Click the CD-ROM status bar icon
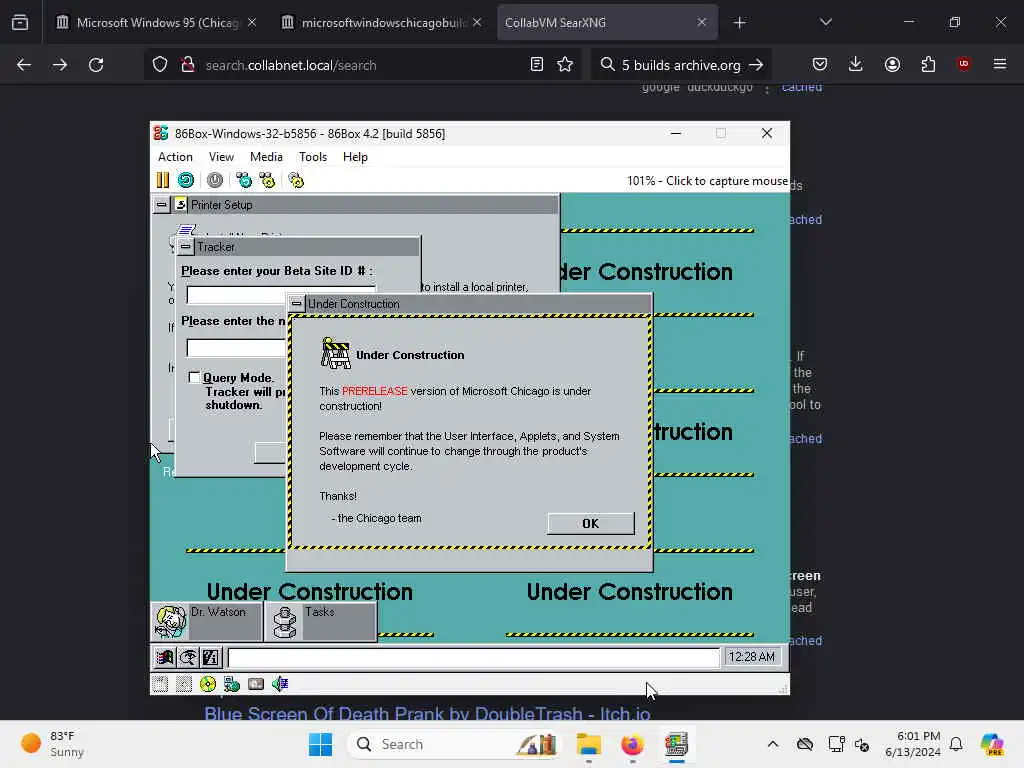 pyautogui.click(x=208, y=684)
